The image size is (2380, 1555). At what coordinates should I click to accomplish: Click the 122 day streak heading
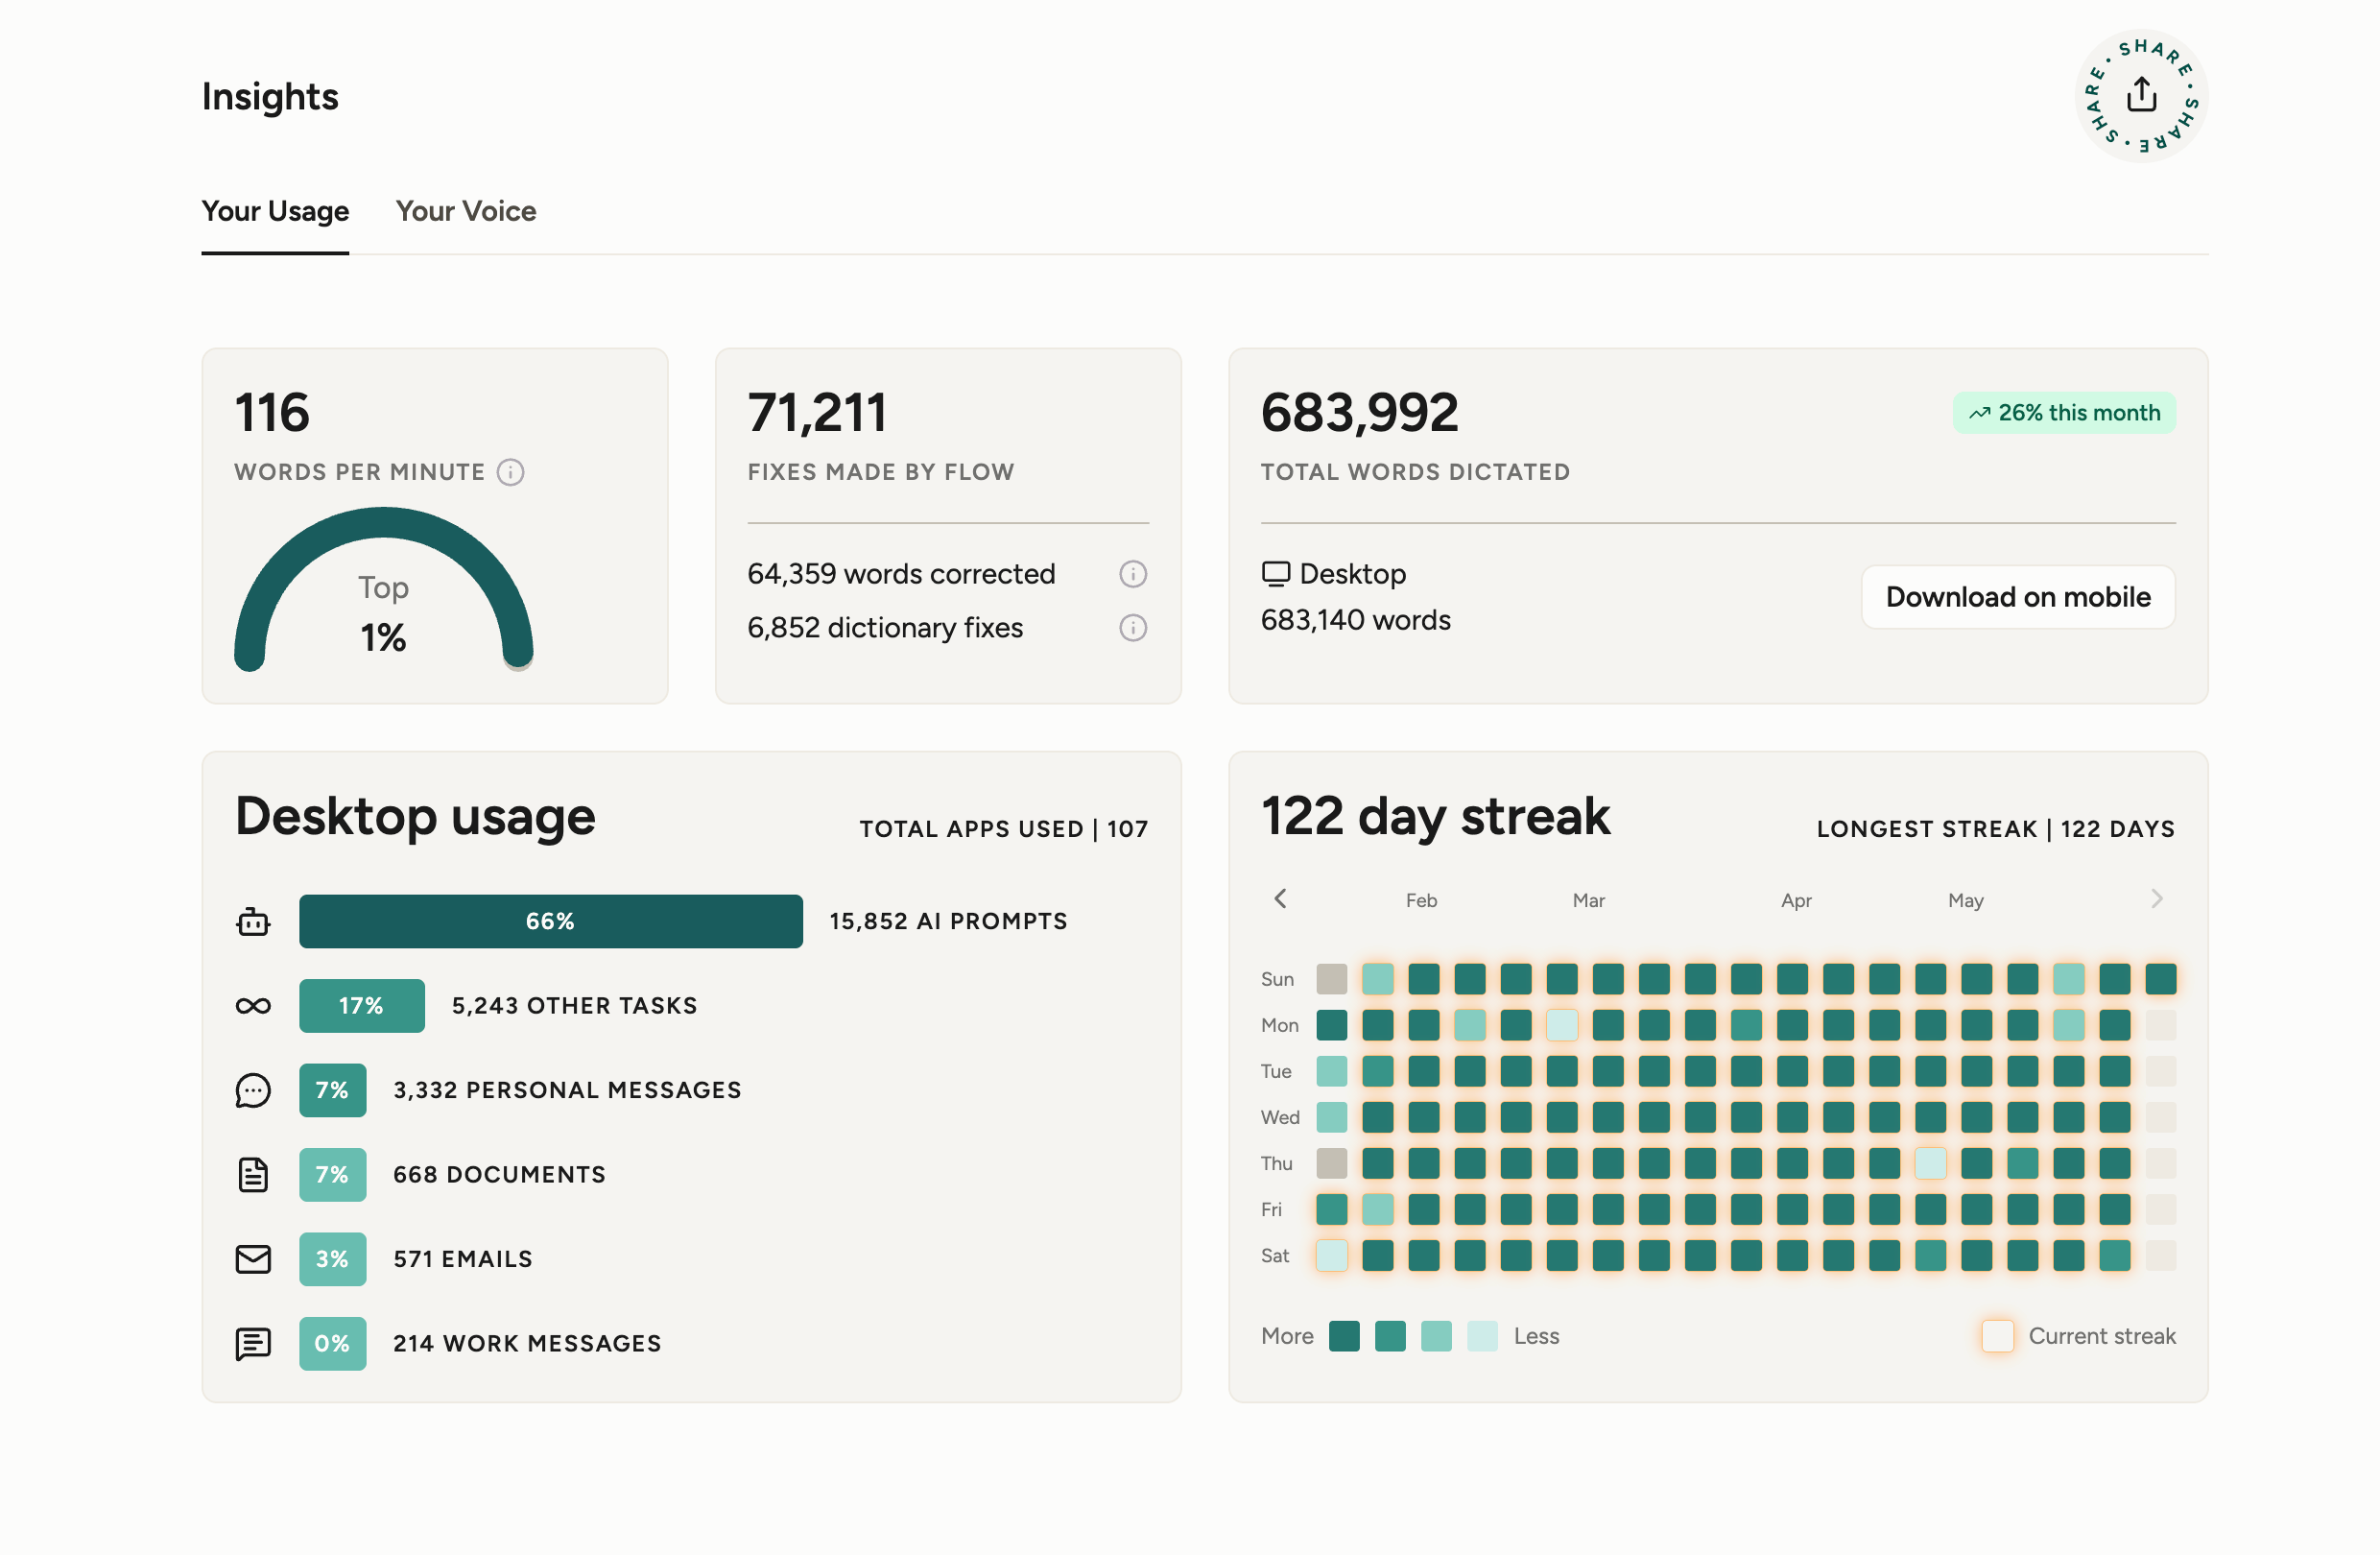point(1435,817)
